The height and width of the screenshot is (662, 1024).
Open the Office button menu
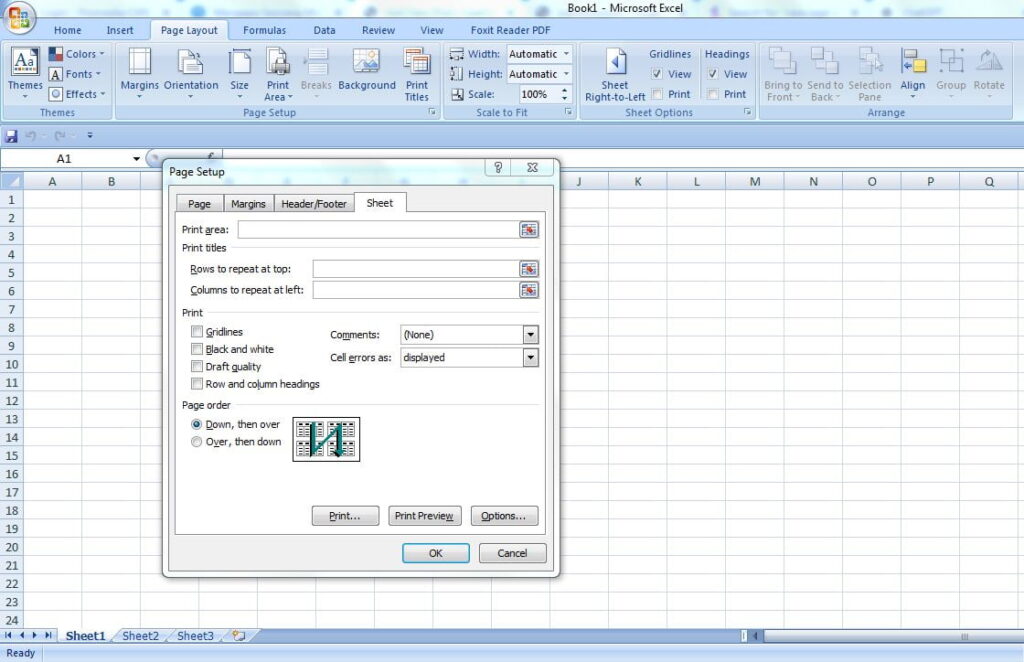coord(18,18)
